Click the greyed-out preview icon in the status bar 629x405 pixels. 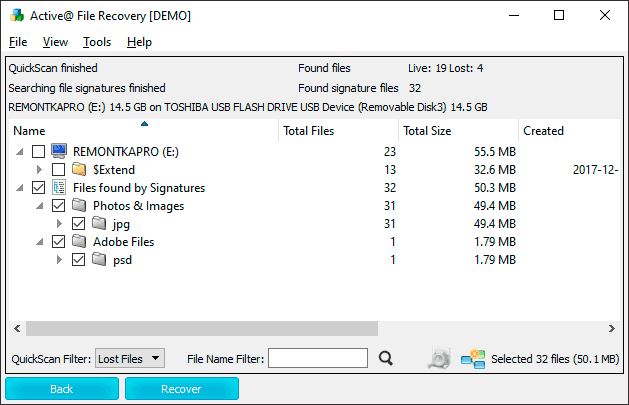click(438, 359)
